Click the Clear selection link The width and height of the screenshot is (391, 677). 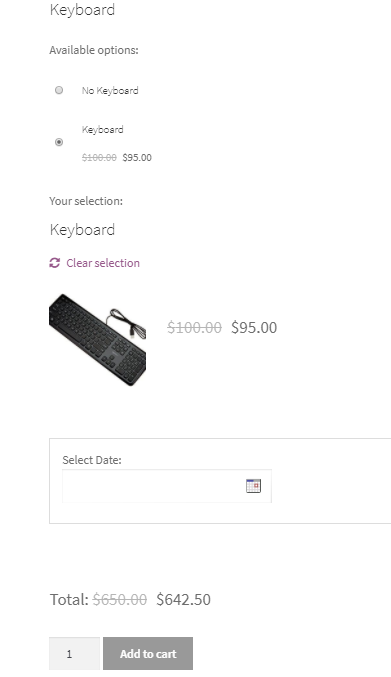(x=103, y=263)
